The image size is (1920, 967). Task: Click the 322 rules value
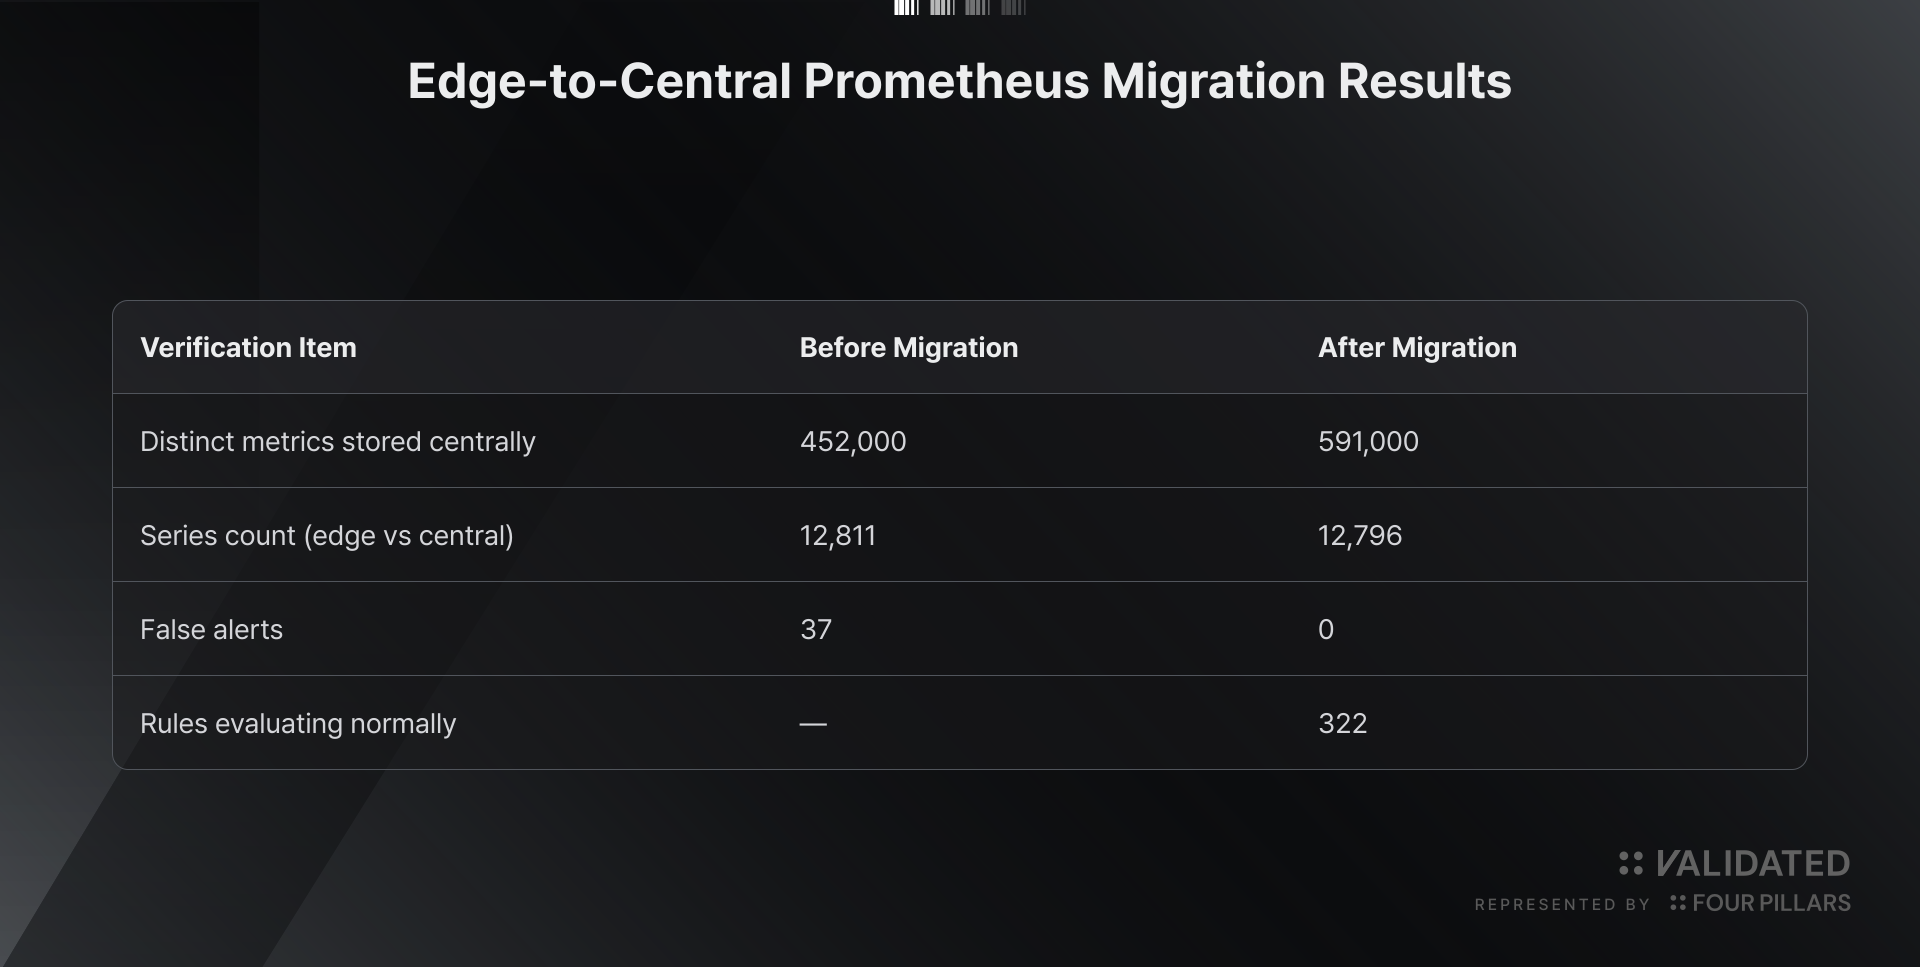point(1342,723)
